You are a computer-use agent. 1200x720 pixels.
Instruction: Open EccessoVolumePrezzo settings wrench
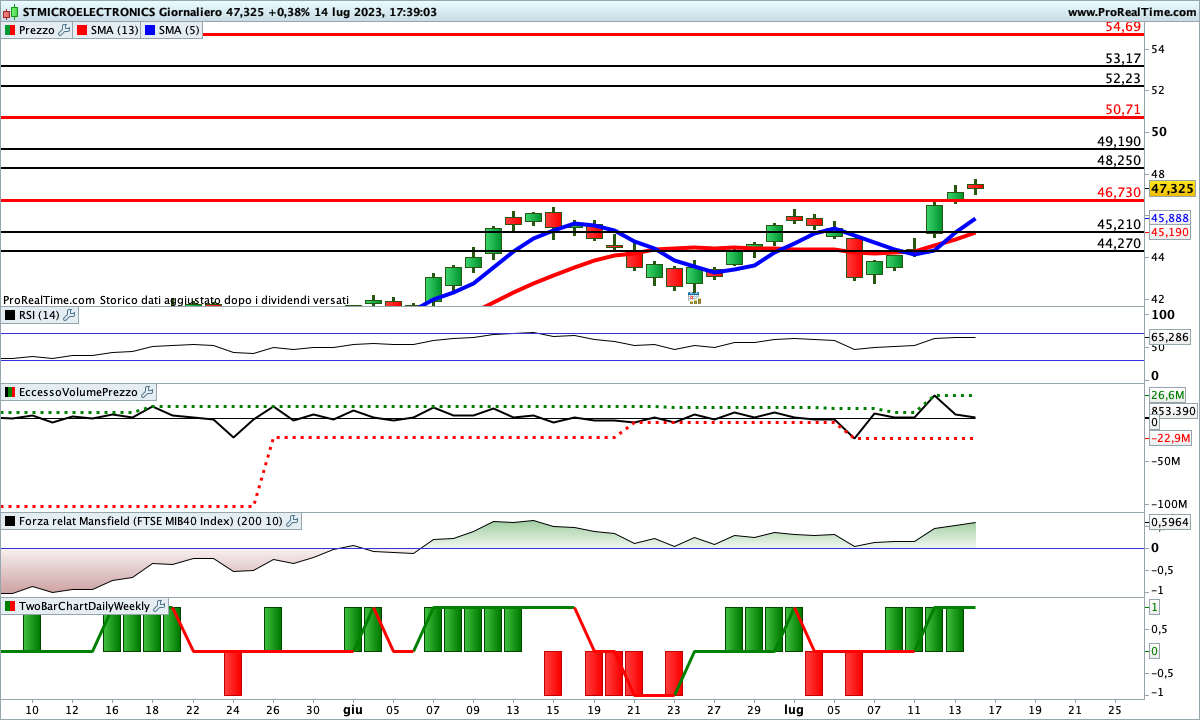pyautogui.click(x=146, y=392)
